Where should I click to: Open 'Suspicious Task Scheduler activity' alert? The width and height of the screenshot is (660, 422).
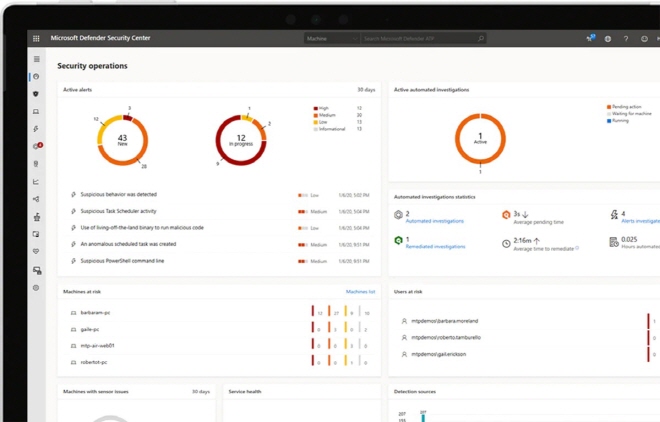click(x=118, y=211)
